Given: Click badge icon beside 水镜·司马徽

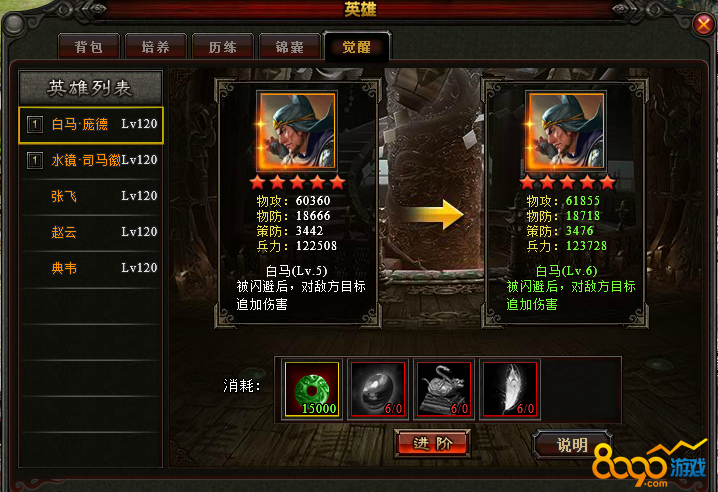Looking at the screenshot, I should tap(35, 160).
